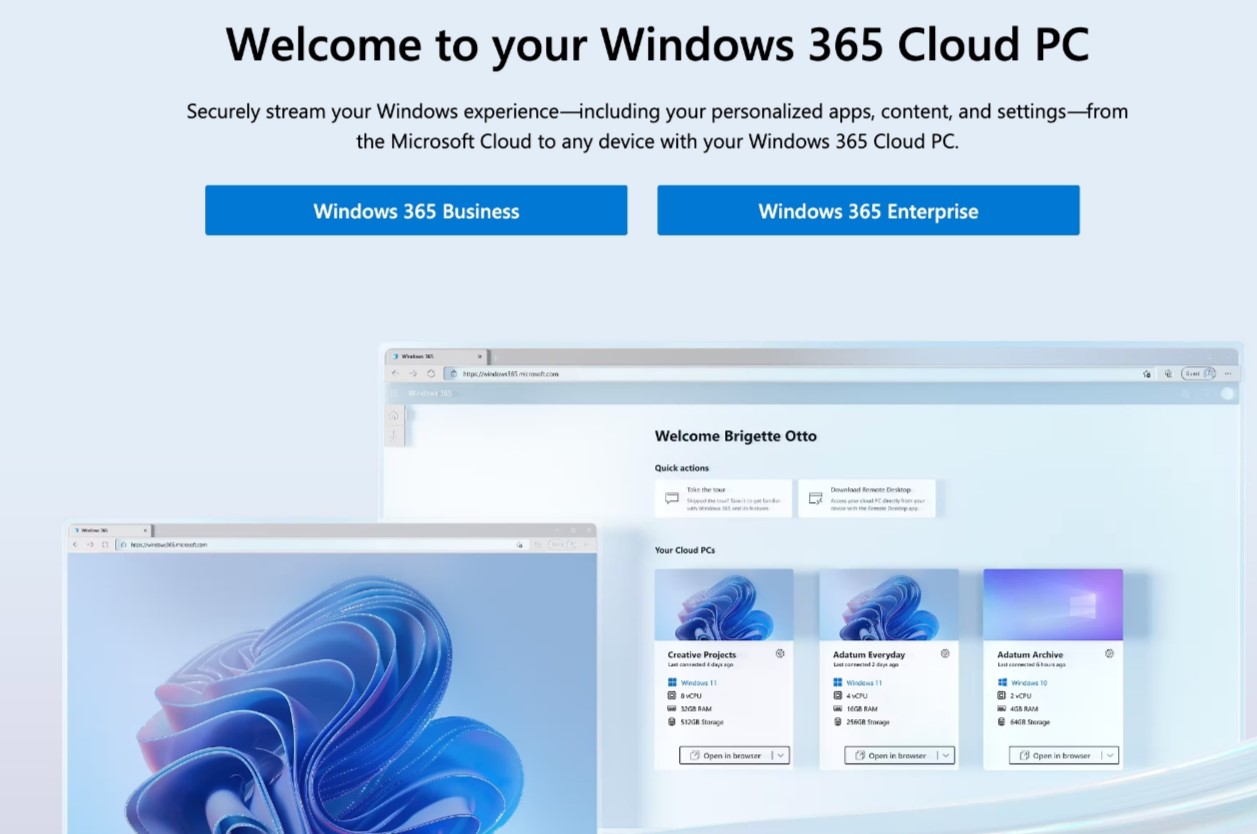This screenshot has width=1257, height=834.
Task: Click the Take the tour chat icon
Action: 672,498
